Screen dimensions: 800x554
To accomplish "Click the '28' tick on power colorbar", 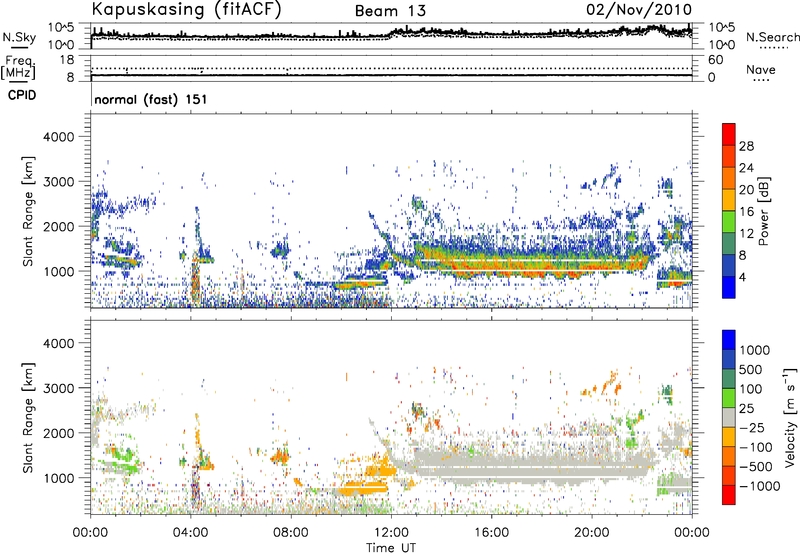I will (746, 146).
